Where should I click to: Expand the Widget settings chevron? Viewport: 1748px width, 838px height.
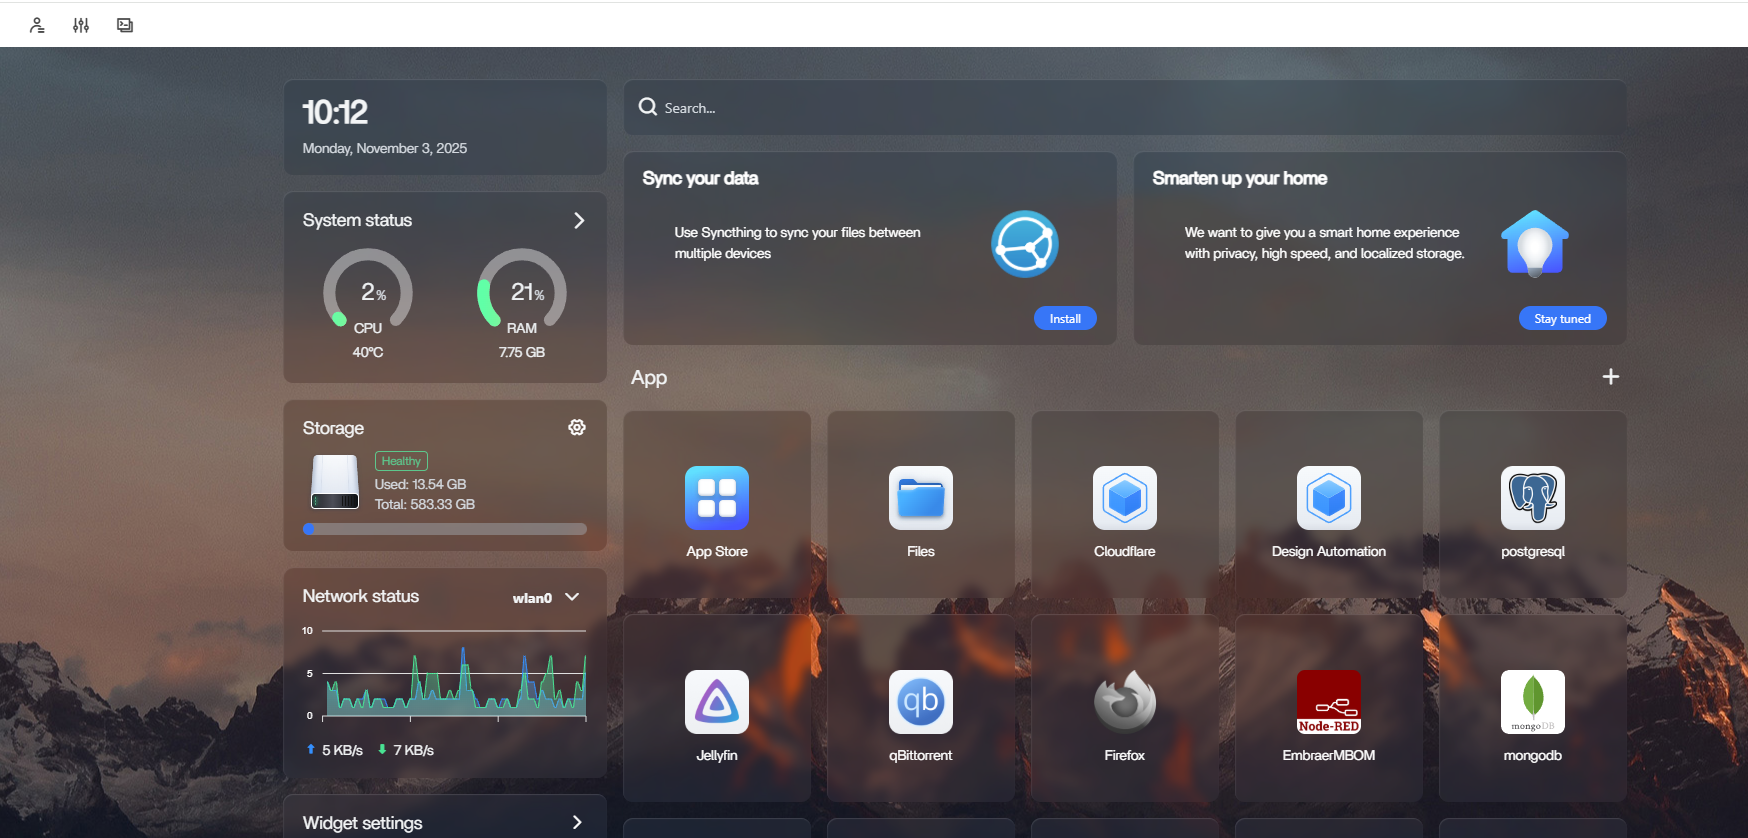577,822
